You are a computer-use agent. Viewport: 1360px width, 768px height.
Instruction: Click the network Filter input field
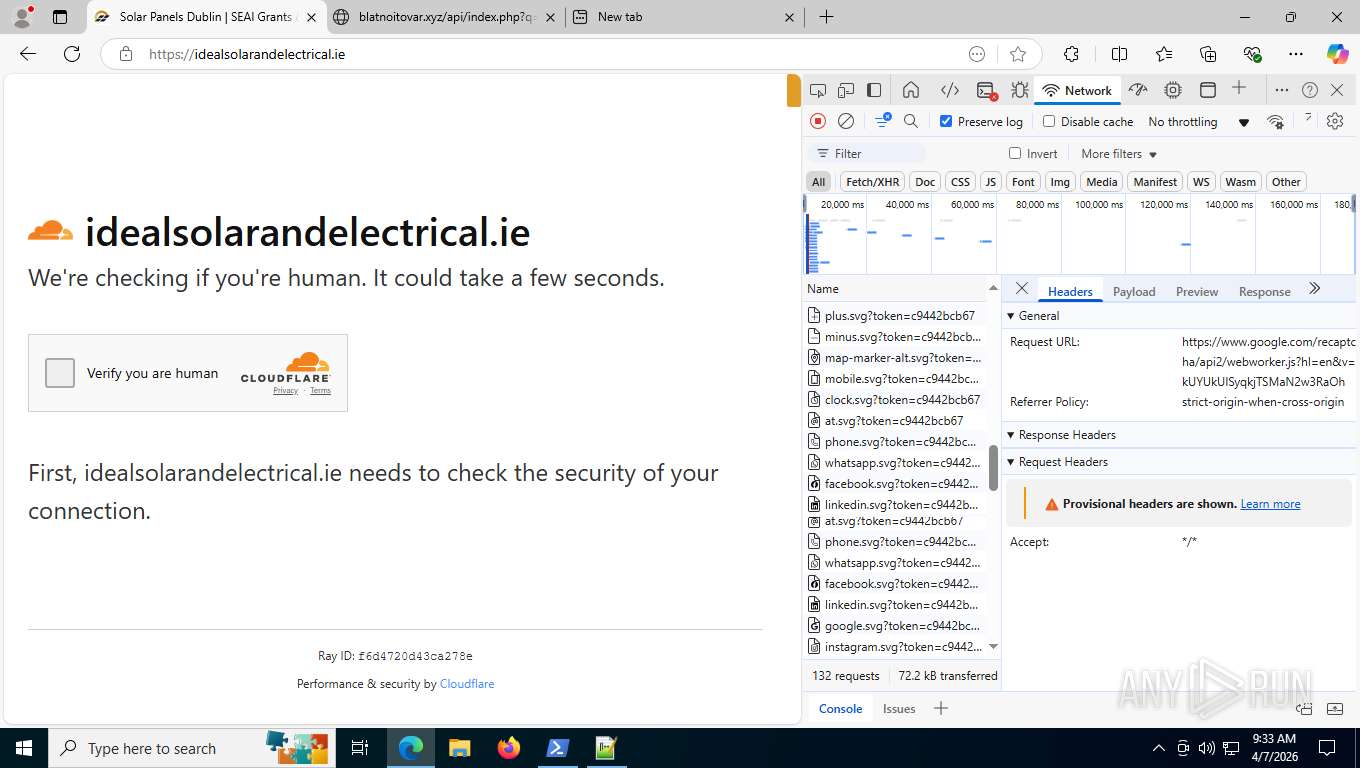coord(867,154)
